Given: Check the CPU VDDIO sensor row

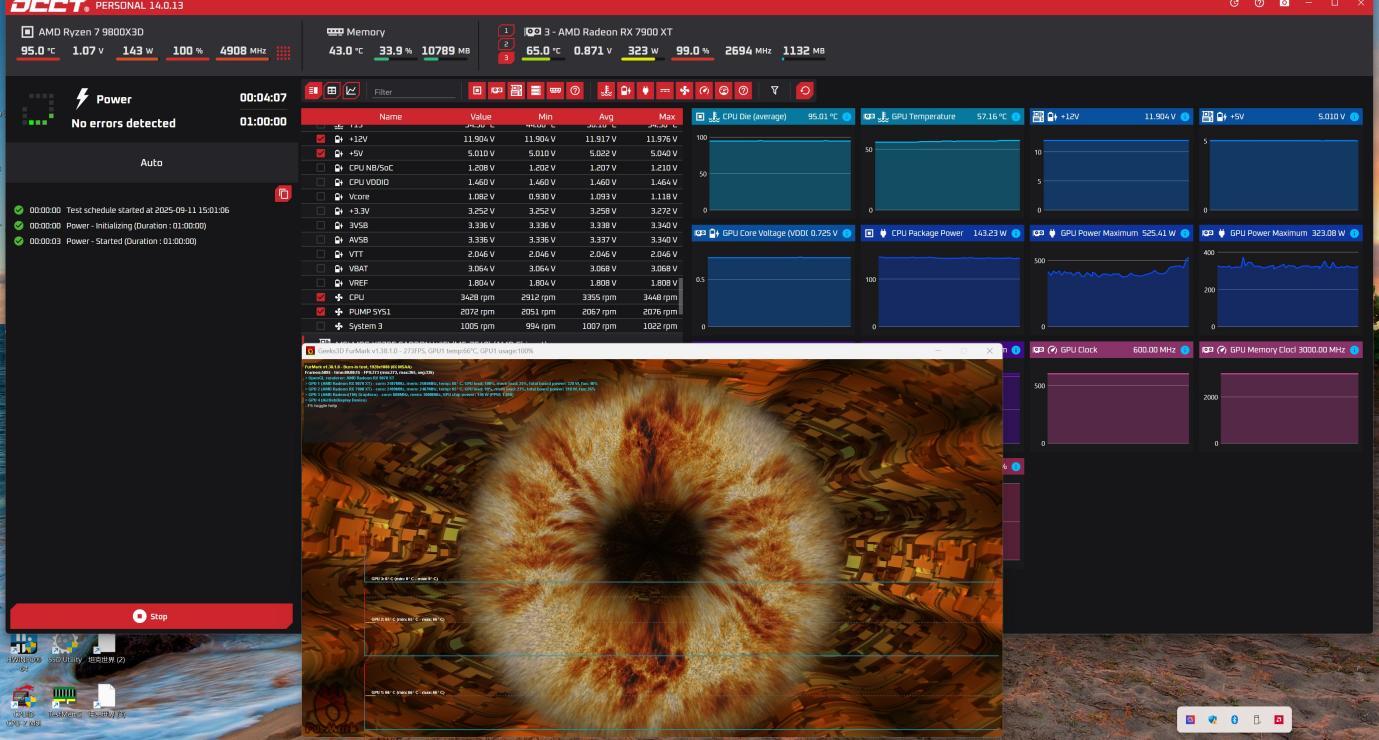Looking at the screenshot, I should (321, 182).
